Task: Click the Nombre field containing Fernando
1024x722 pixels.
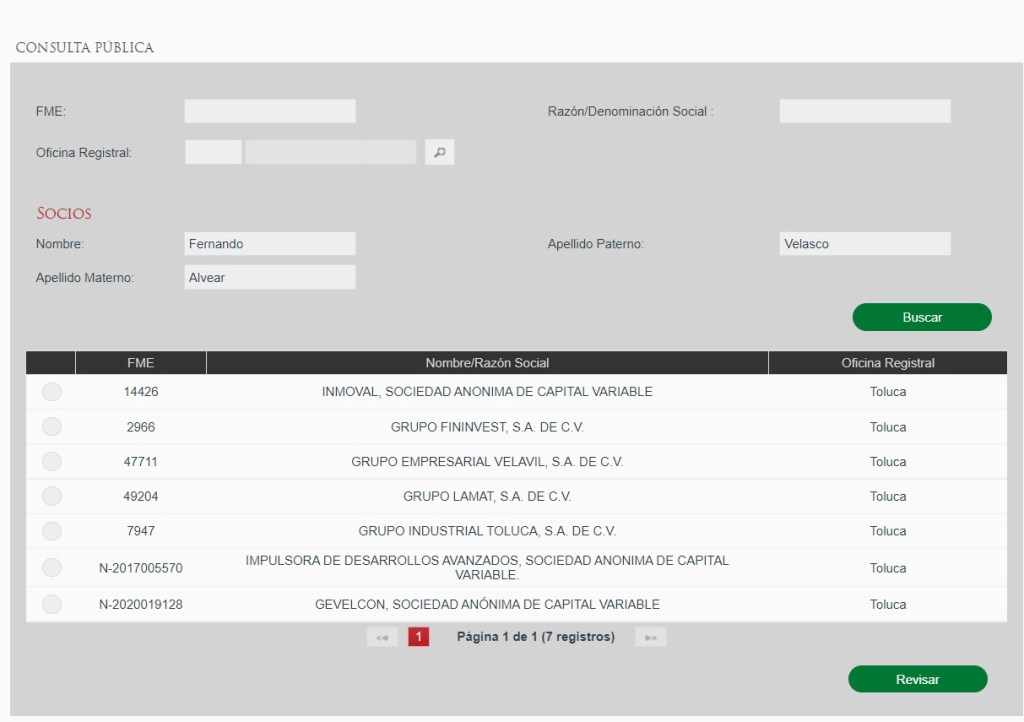Action: point(270,244)
